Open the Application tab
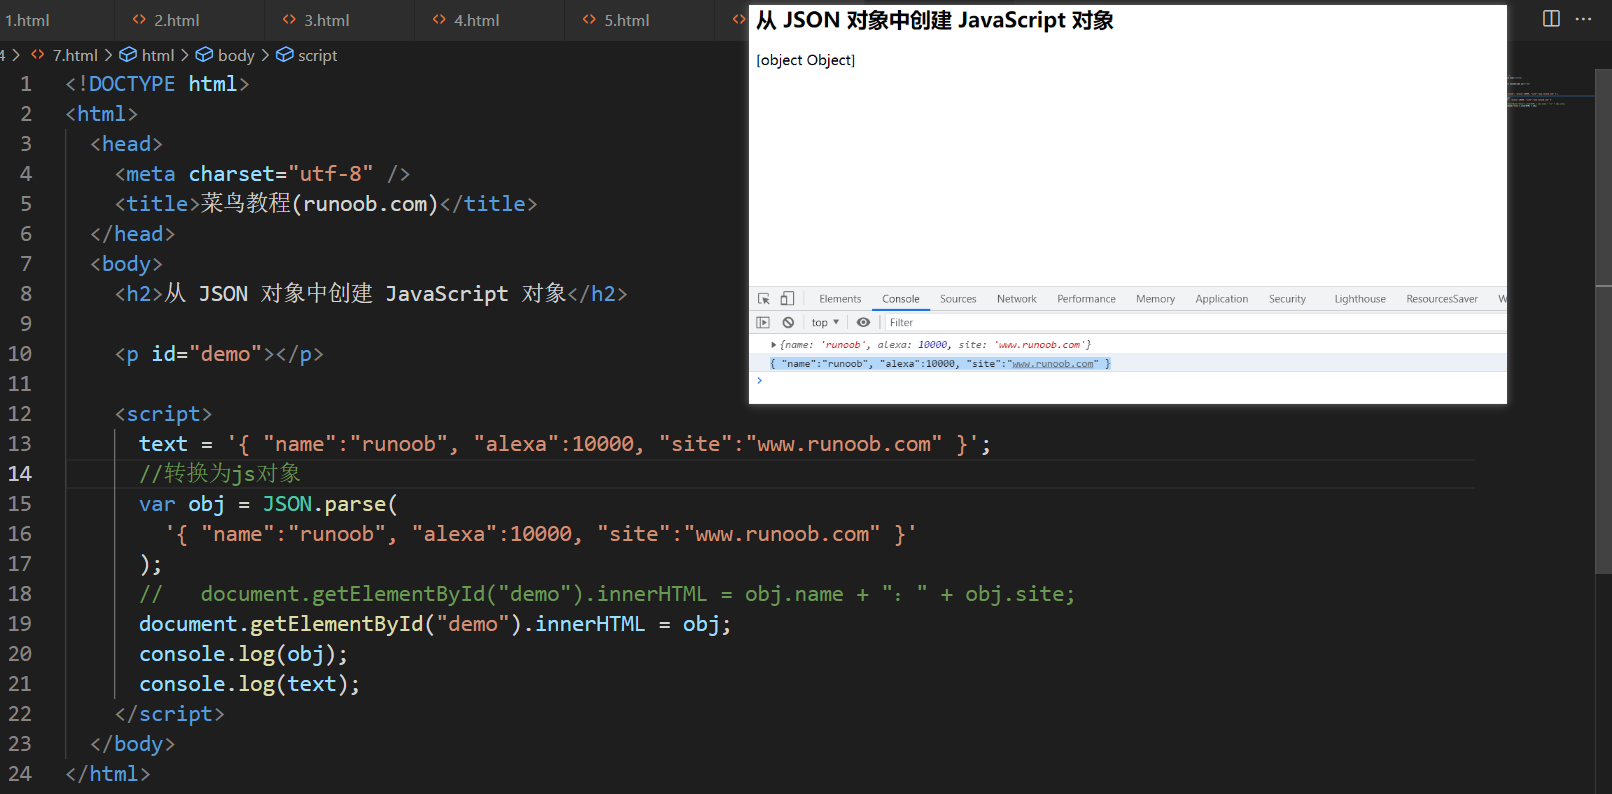Screen dimensions: 1612x794 point(1221,299)
